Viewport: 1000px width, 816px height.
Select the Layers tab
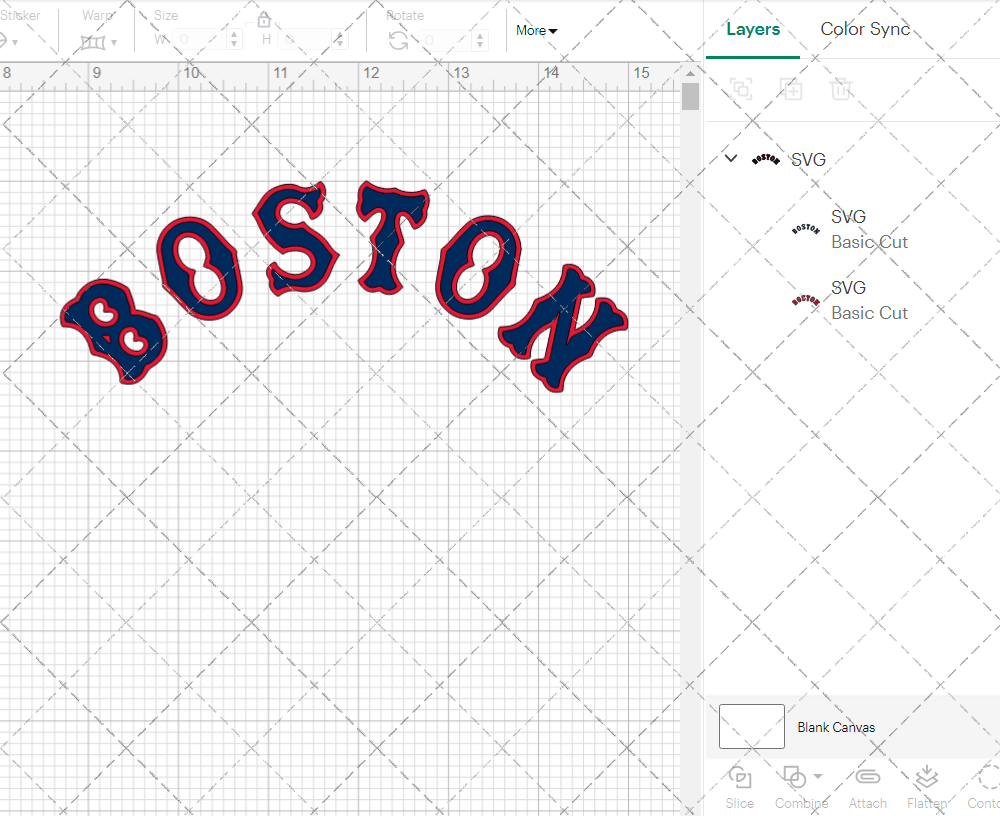coord(753,29)
